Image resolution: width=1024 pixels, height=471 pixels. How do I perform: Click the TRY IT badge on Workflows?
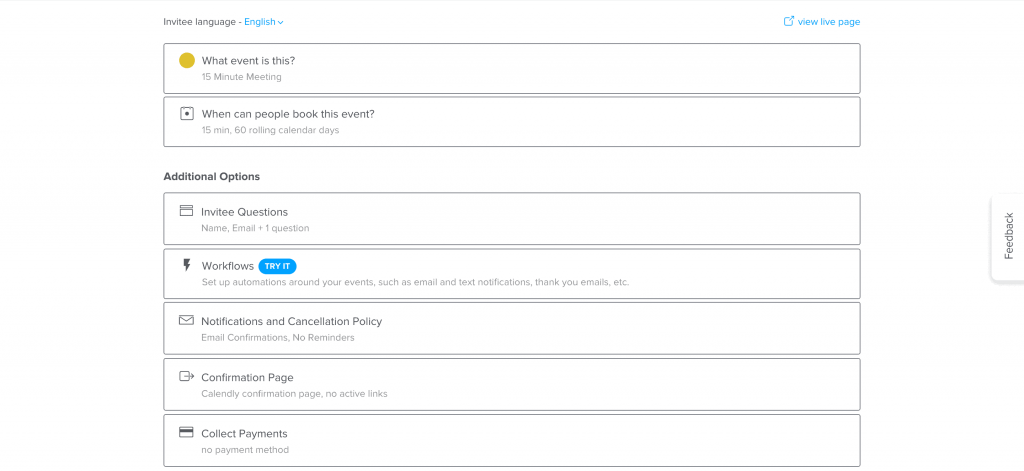278,266
